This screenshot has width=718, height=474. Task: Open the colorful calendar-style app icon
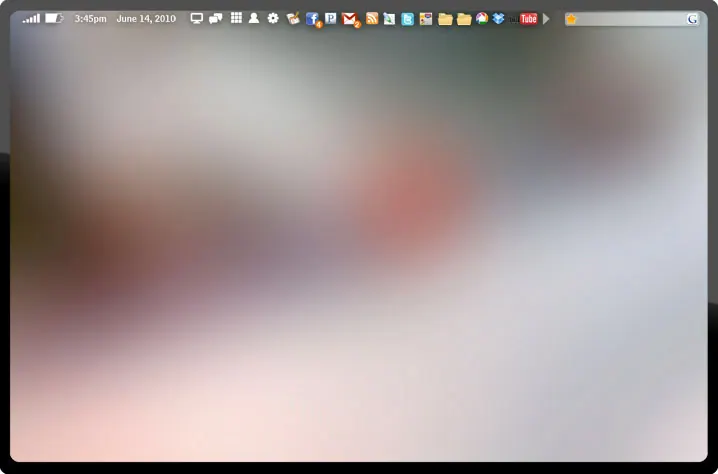tap(426, 19)
